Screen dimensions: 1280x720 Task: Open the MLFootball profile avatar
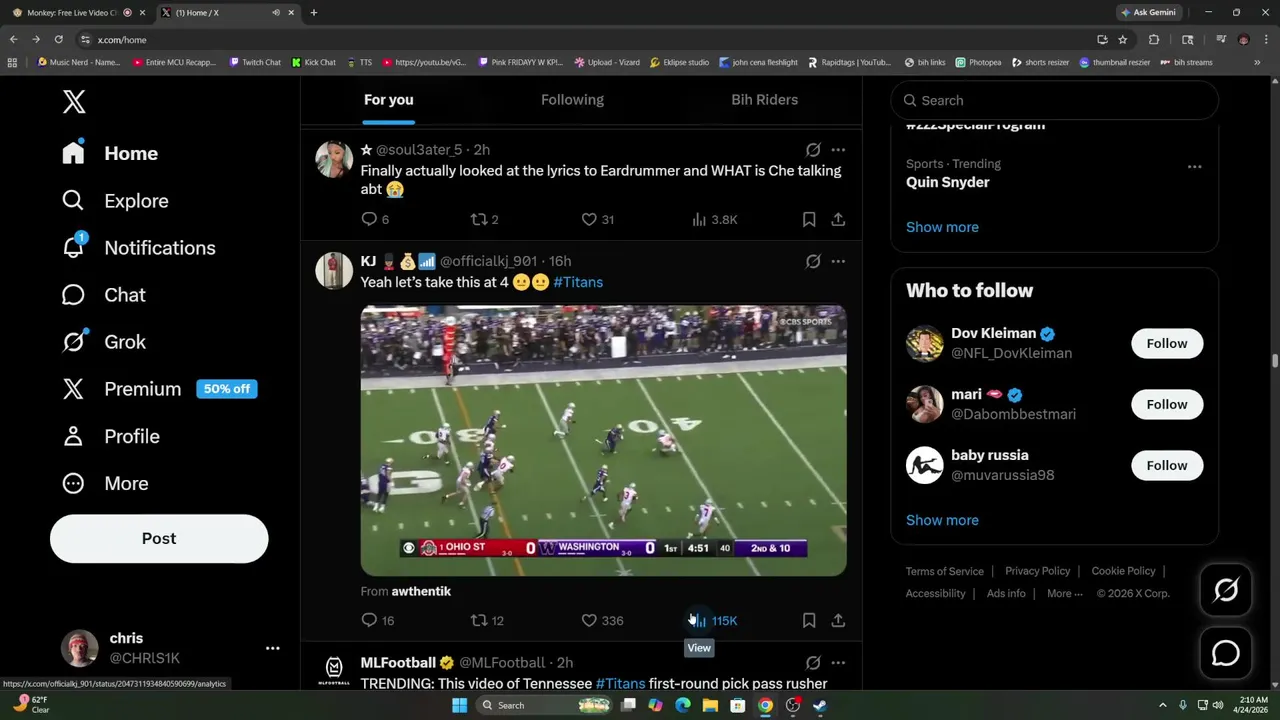(x=334, y=669)
